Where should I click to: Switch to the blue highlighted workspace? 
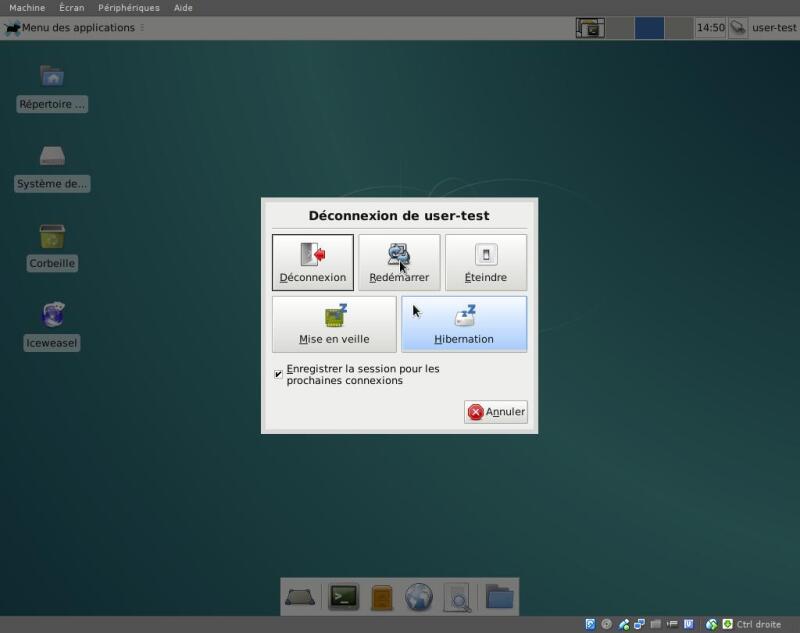pos(649,28)
